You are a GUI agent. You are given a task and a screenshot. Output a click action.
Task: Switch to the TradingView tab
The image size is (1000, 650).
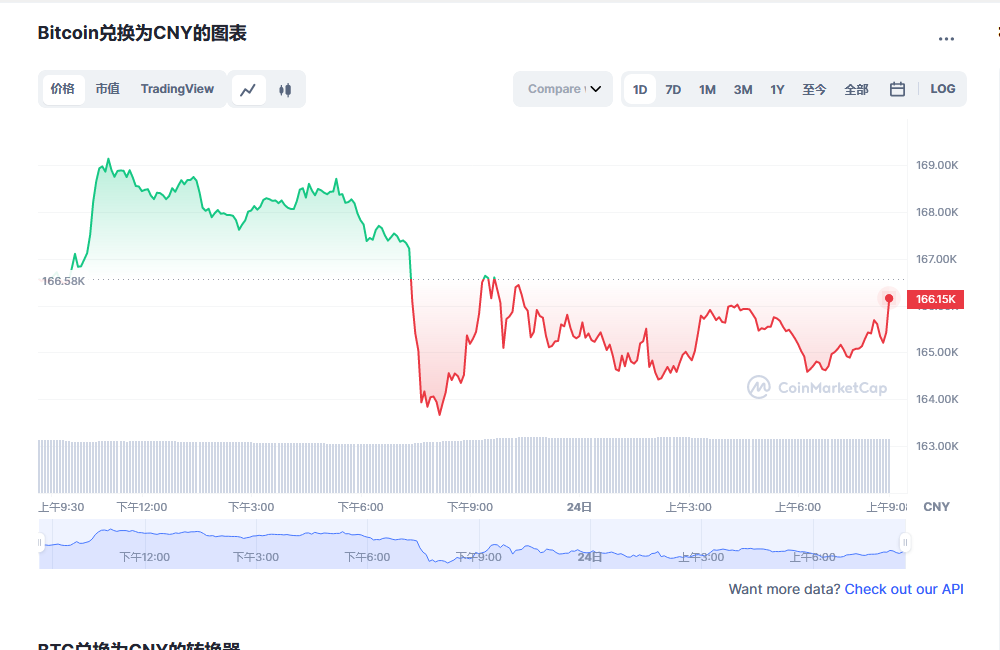click(x=177, y=89)
